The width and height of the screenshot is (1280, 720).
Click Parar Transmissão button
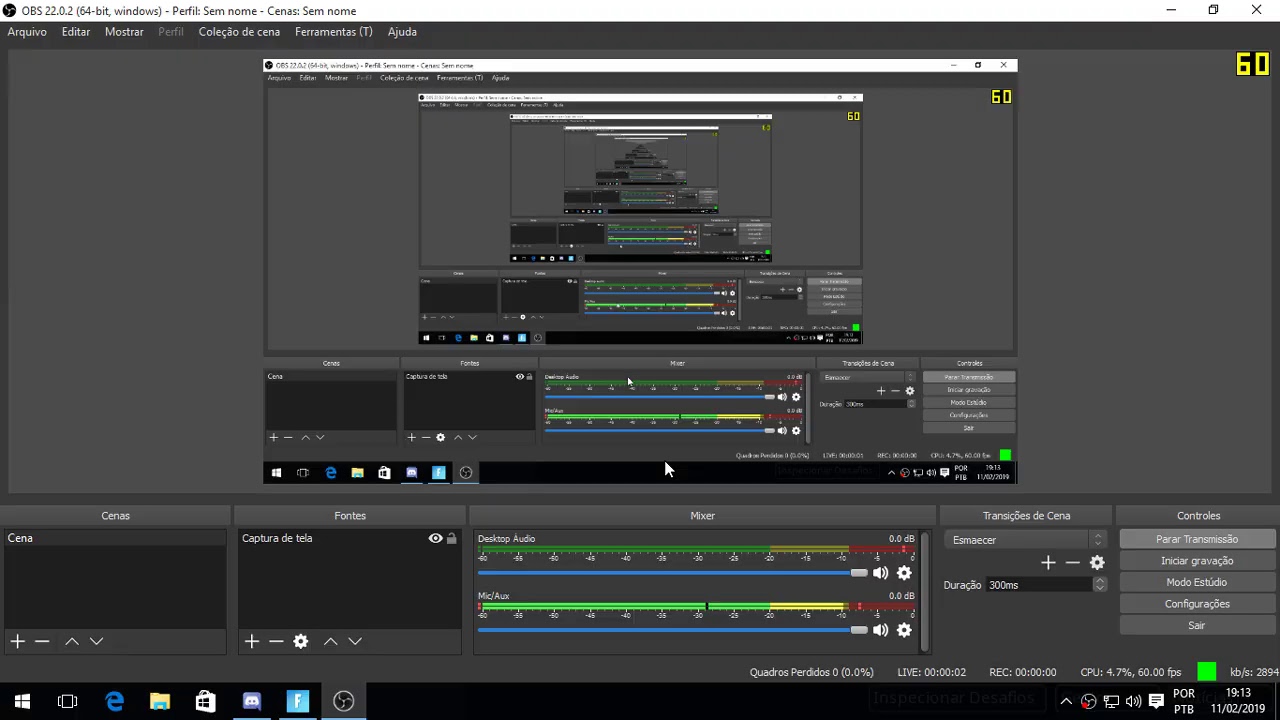pos(1197,539)
